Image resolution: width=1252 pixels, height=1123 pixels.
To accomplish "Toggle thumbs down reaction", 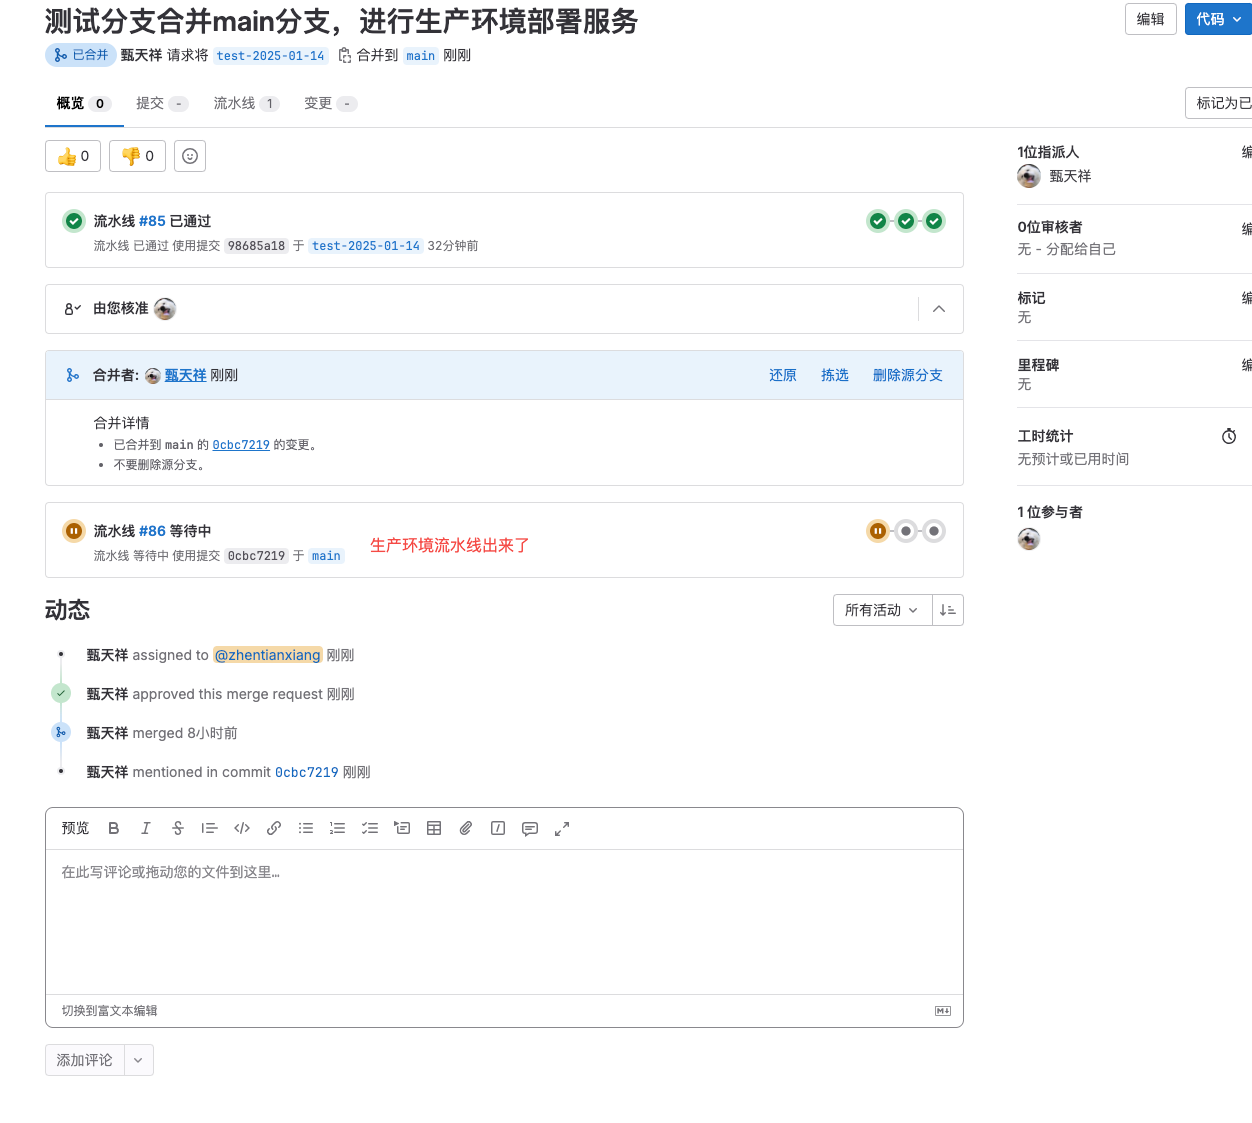I will [x=137, y=156].
